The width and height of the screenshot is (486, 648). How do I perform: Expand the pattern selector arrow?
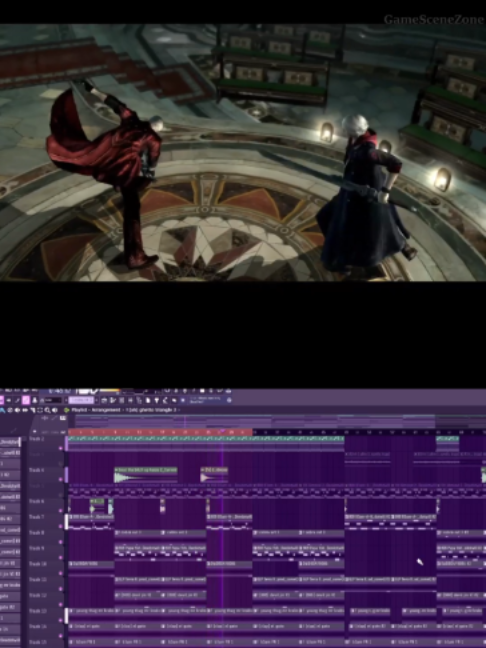coord(97,400)
